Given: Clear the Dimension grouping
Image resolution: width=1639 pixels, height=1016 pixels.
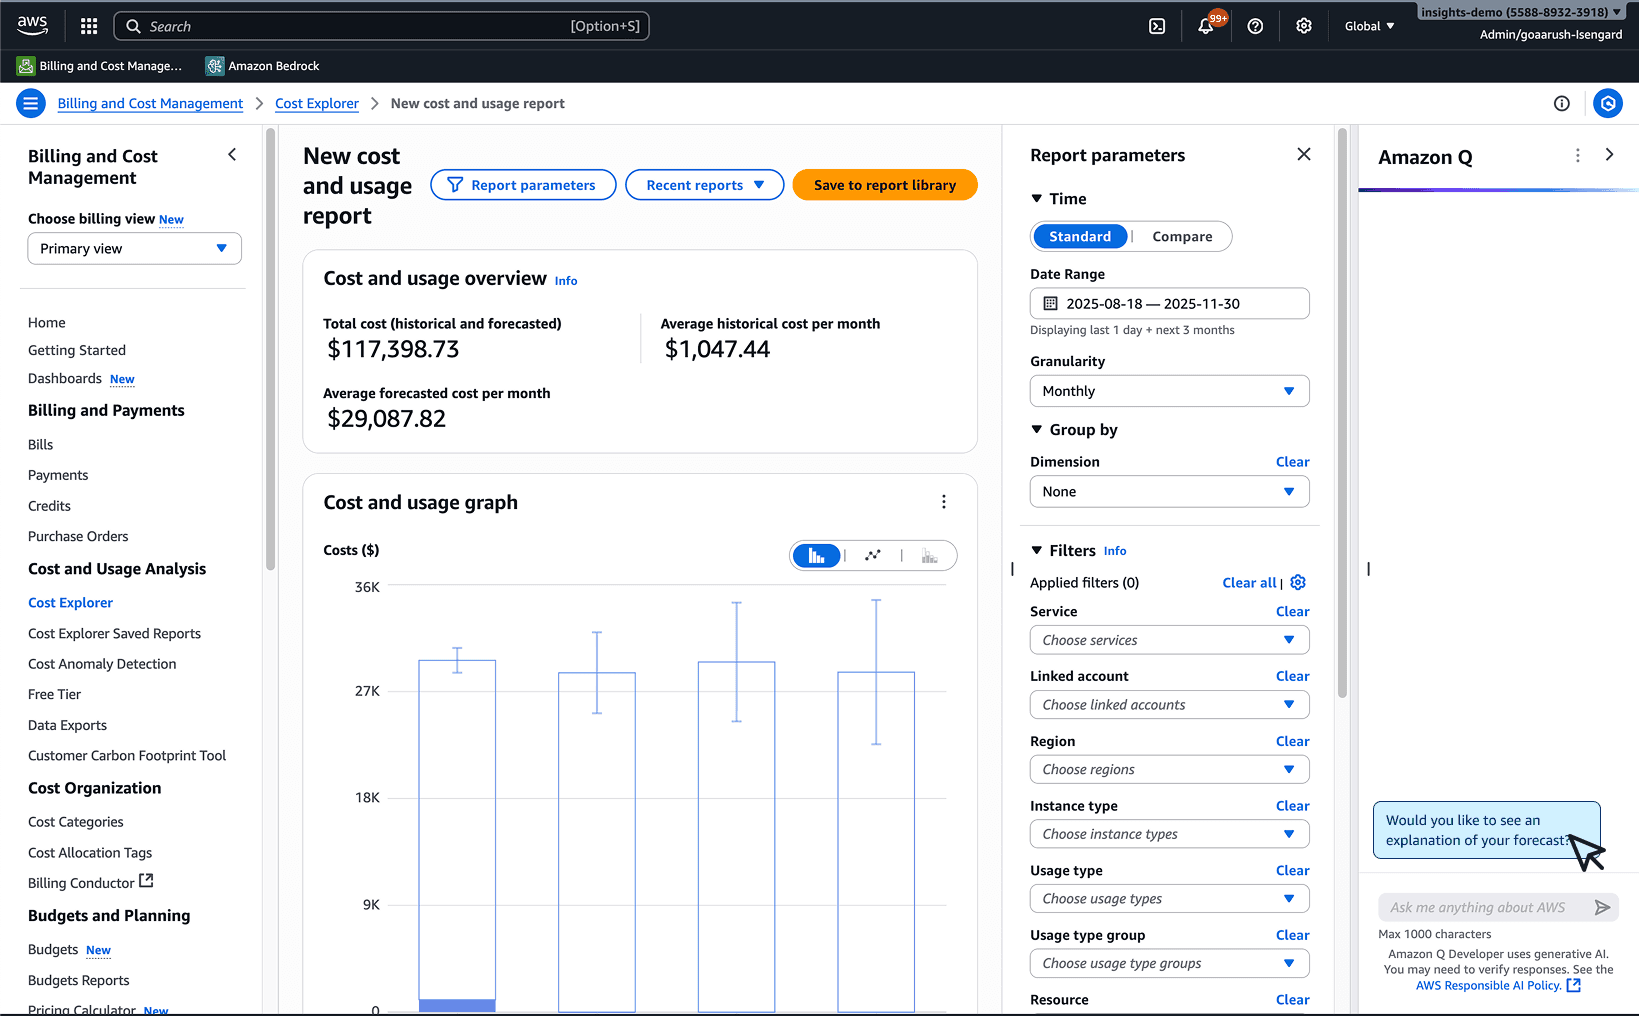Looking at the screenshot, I should click(x=1292, y=462).
